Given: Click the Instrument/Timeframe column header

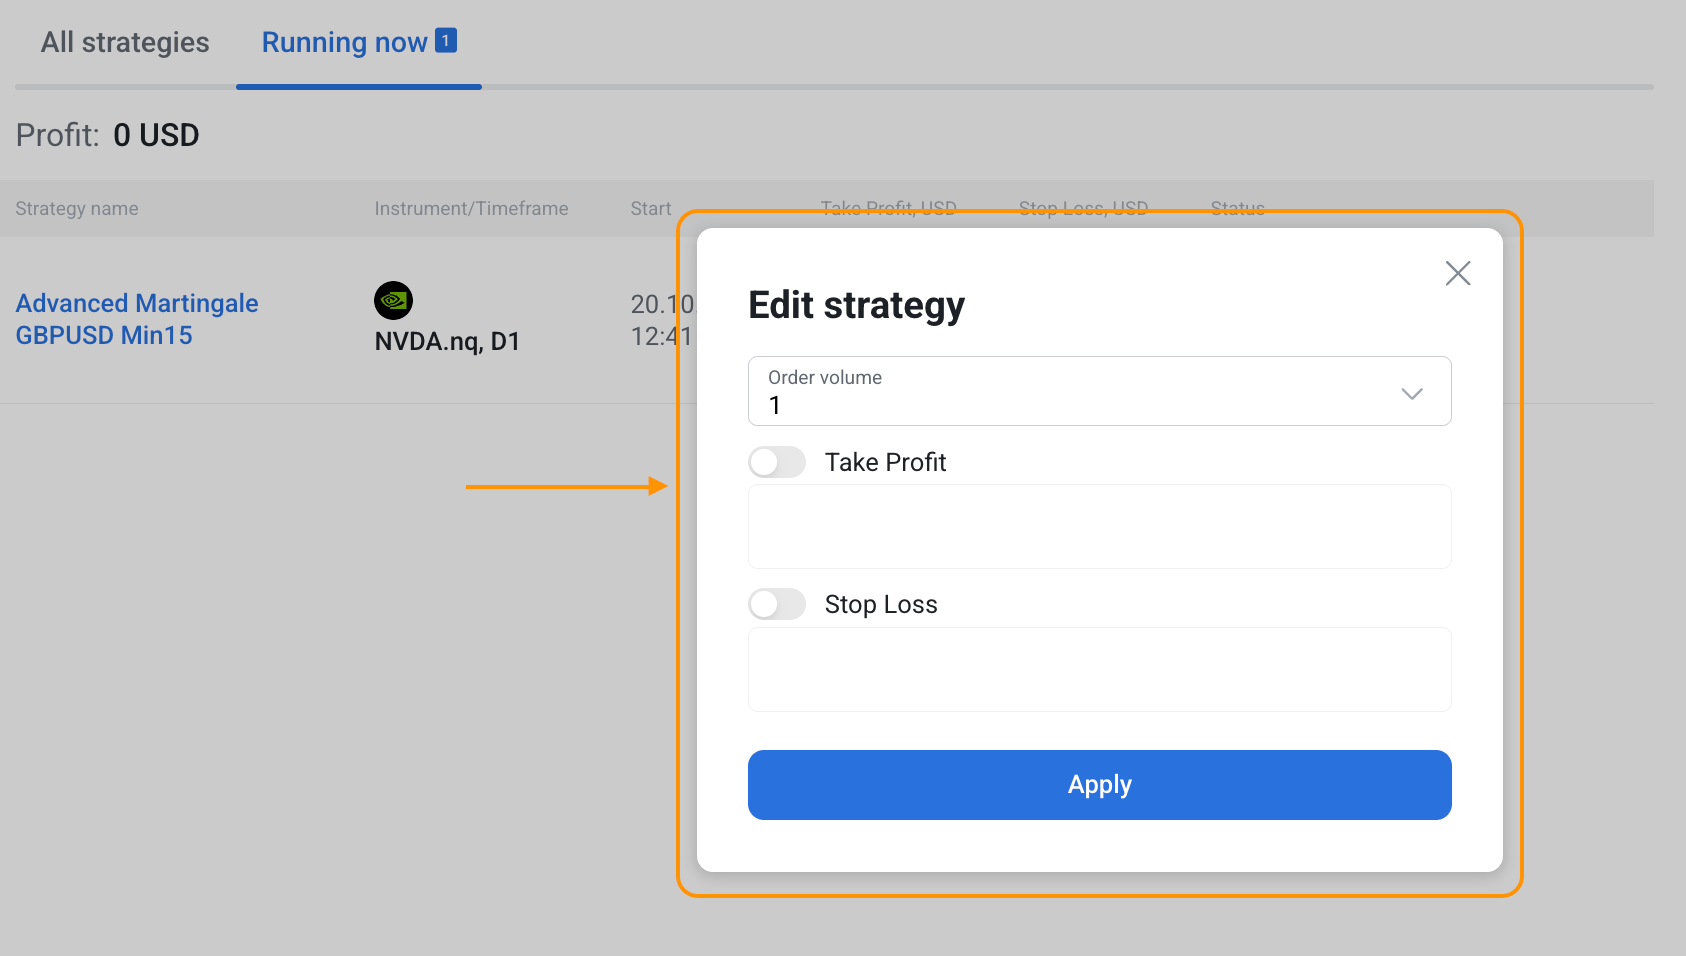Looking at the screenshot, I should tap(471, 209).
